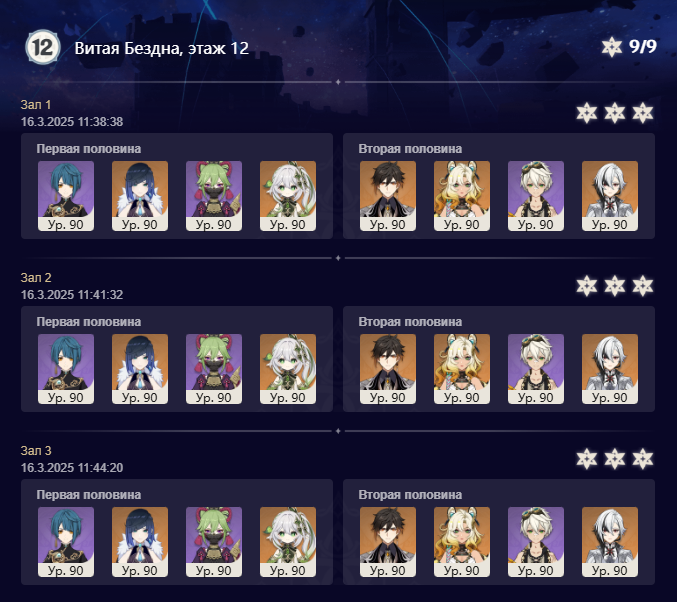Click dark-blue bob-haired character in Зал 2
677x602 pixels.
tap(140, 369)
